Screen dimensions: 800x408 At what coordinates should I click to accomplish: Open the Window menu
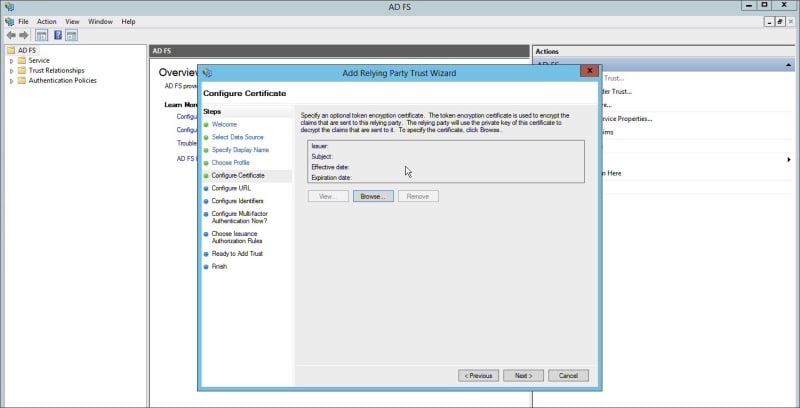coord(100,21)
